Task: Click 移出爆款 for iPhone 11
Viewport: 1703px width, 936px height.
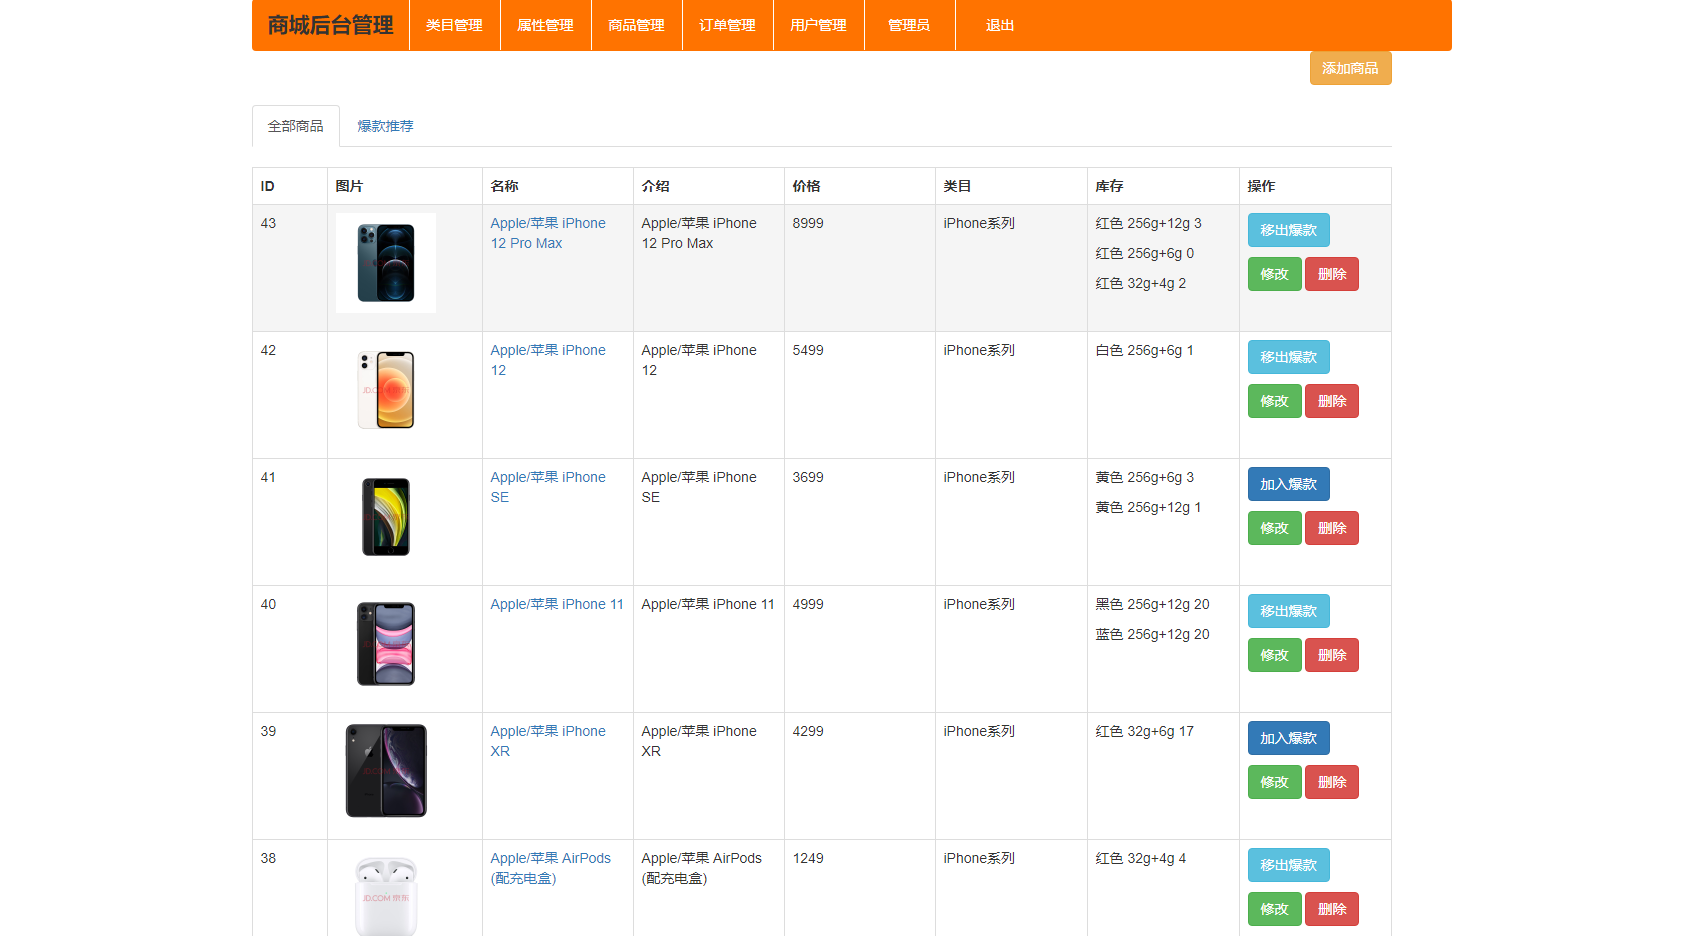Action: pyautogui.click(x=1288, y=611)
